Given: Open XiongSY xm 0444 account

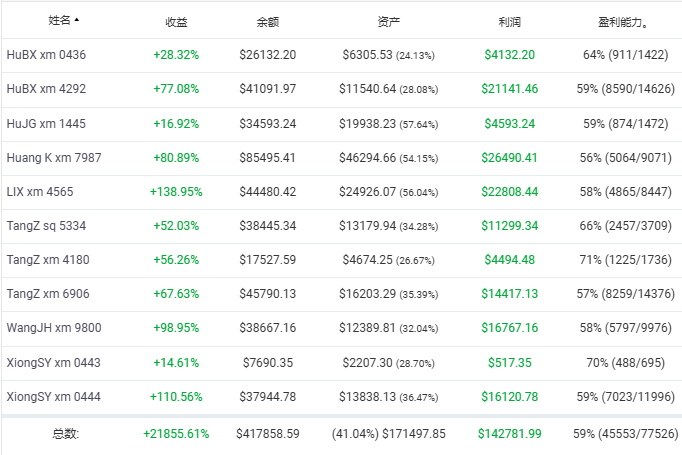Looking at the screenshot, I should [x=53, y=396].
